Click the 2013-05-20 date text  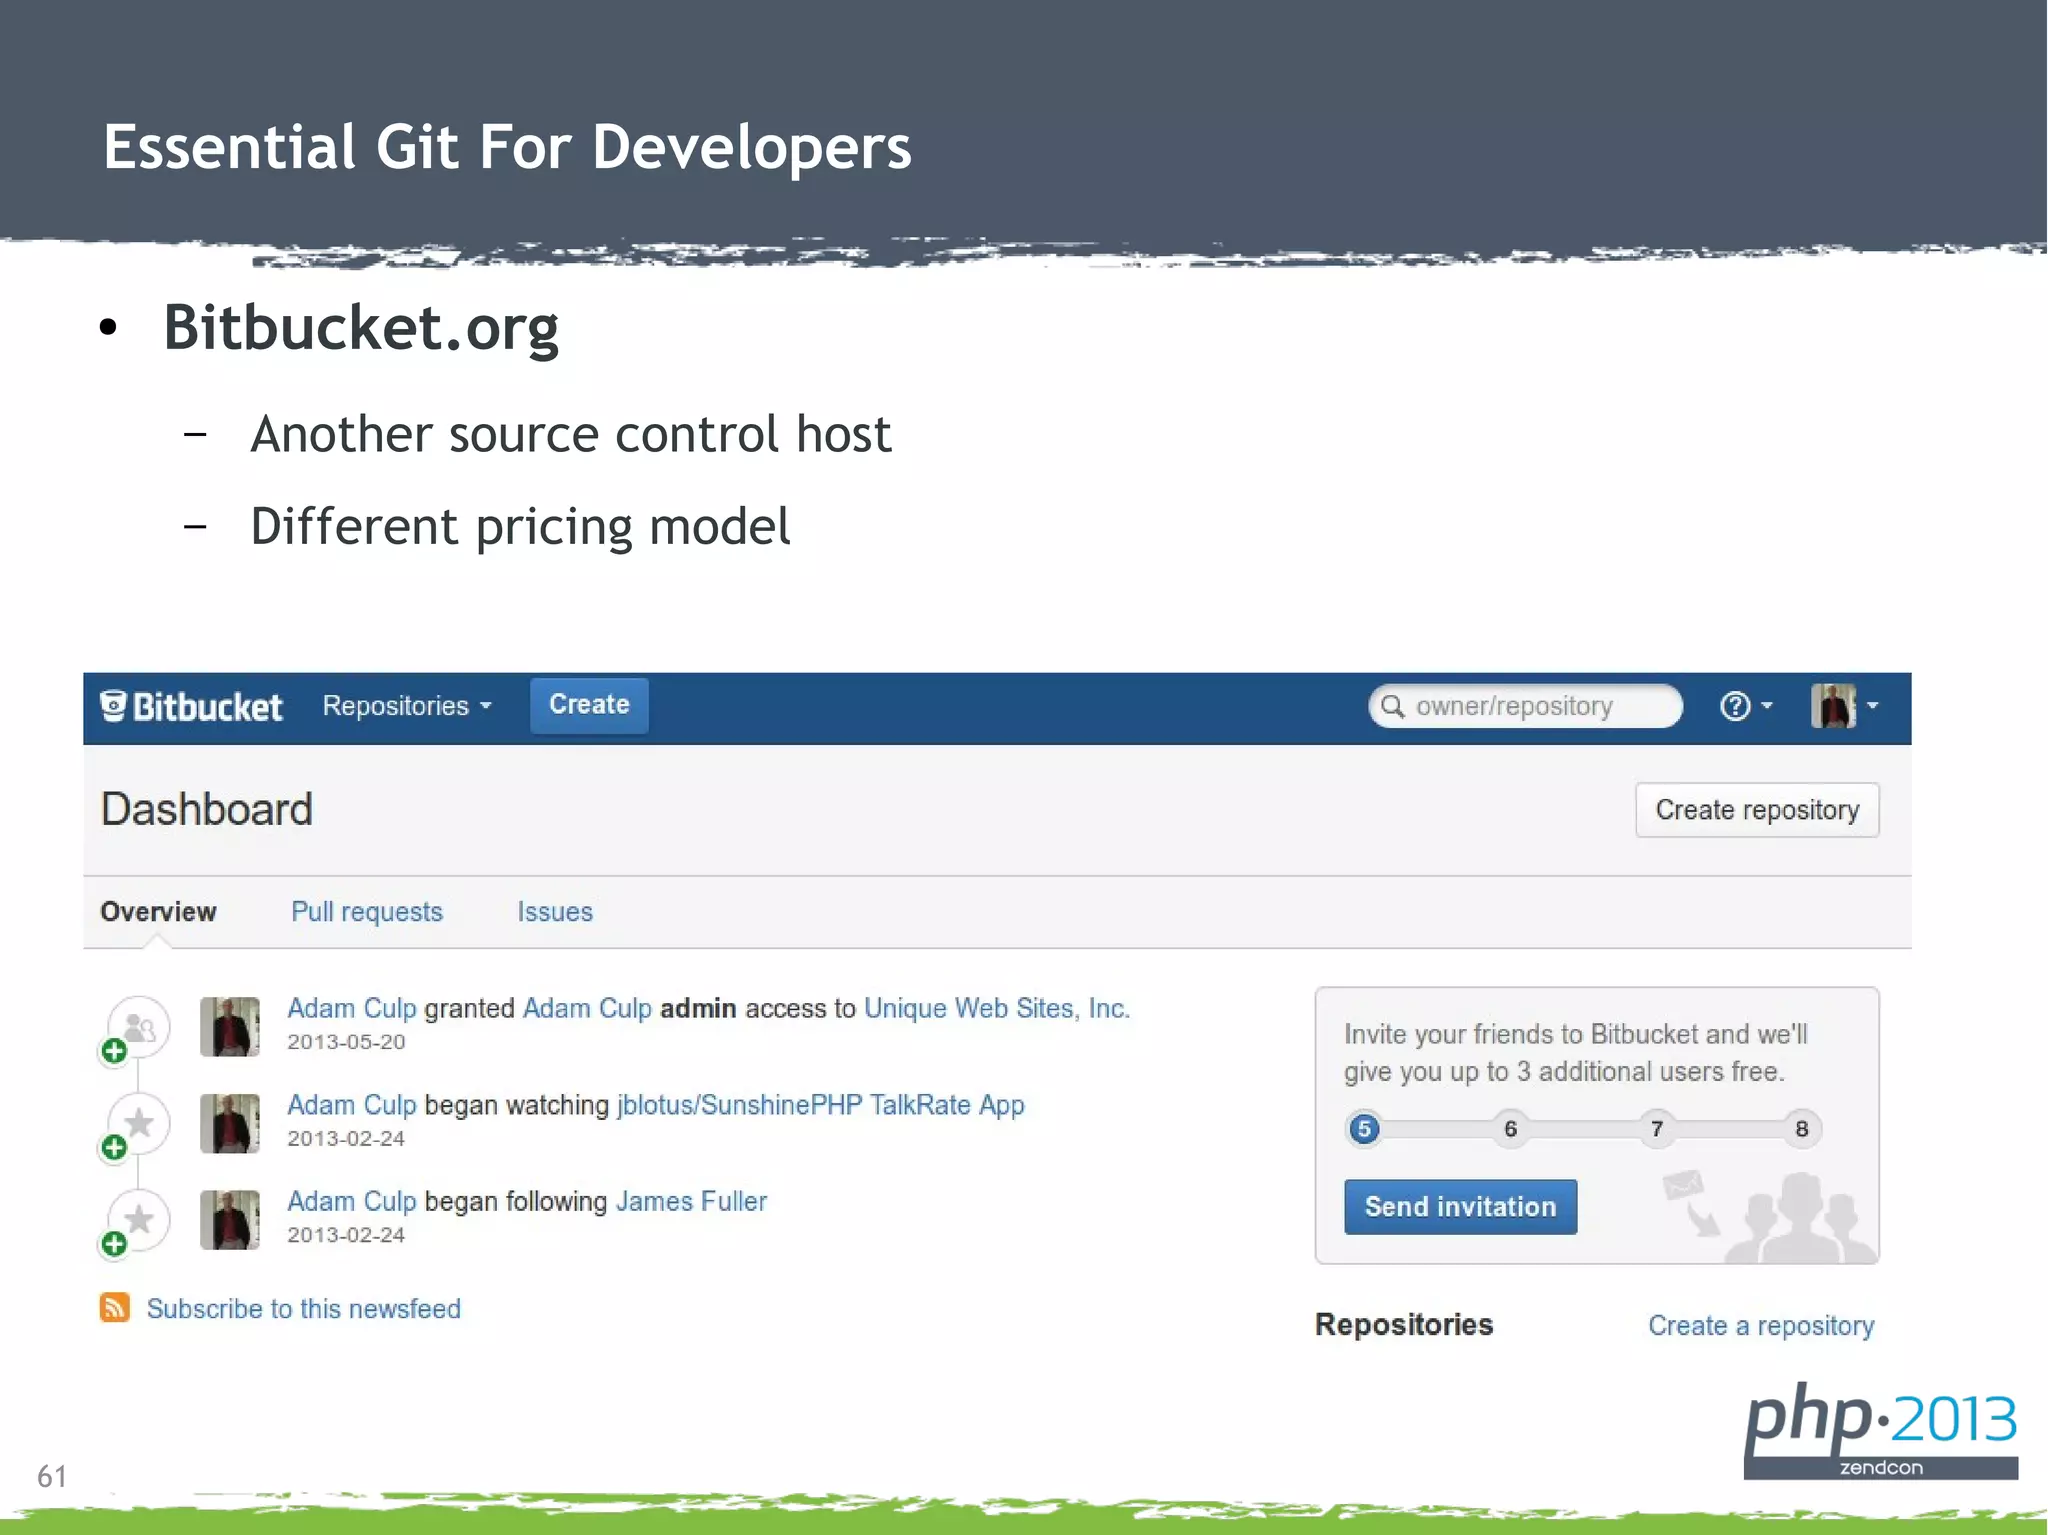346,1042
